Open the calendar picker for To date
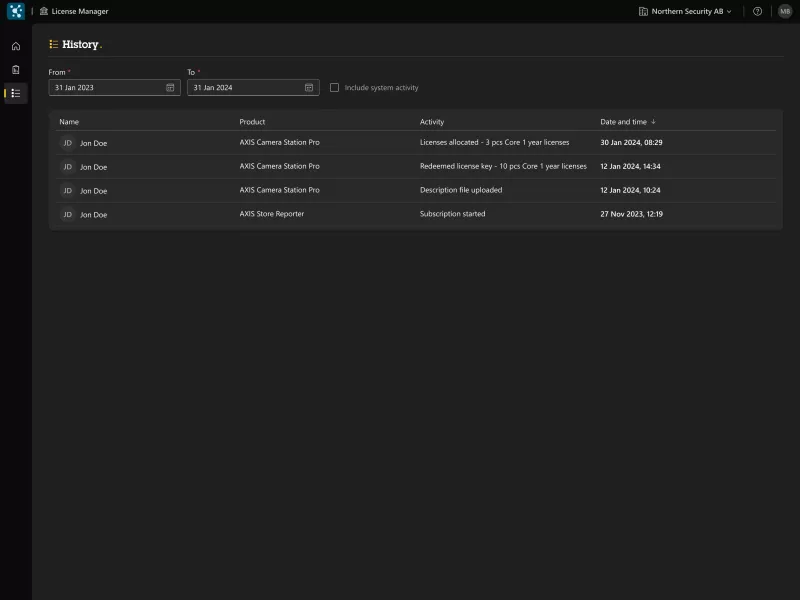 [x=309, y=88]
